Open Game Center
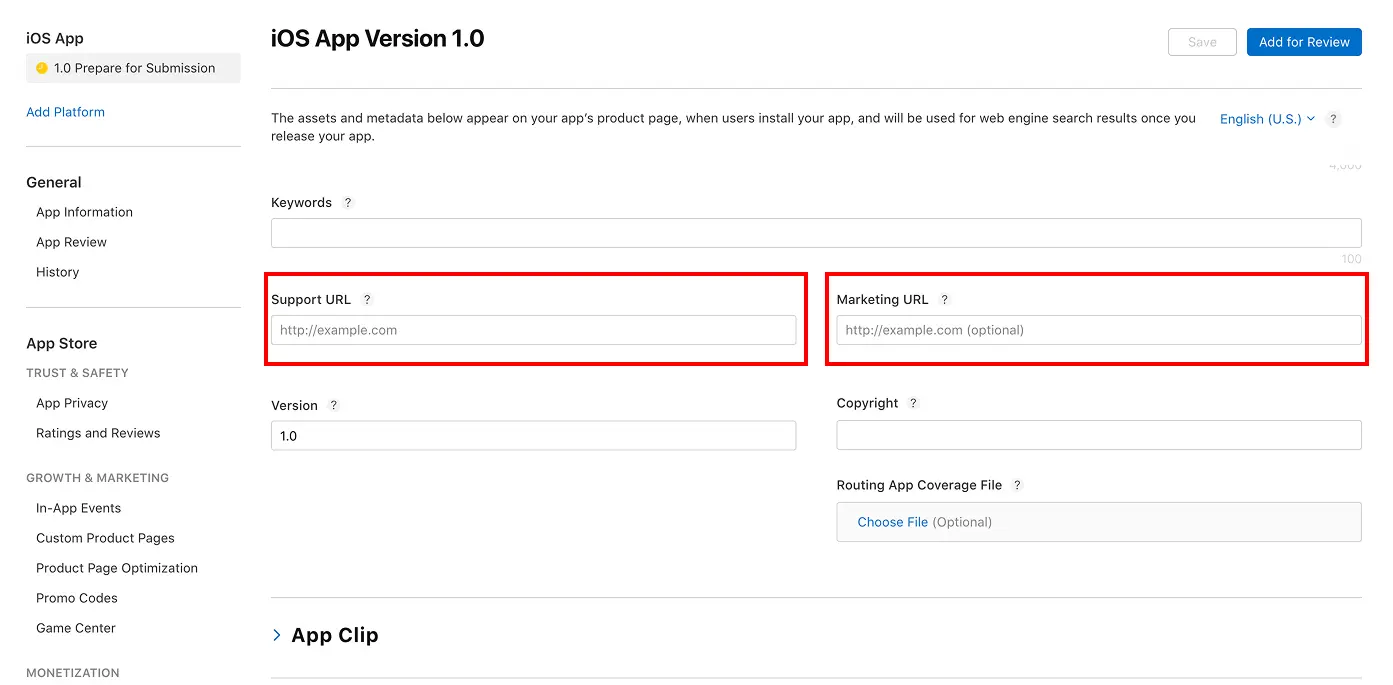This screenshot has width=1393, height=685. (x=76, y=628)
